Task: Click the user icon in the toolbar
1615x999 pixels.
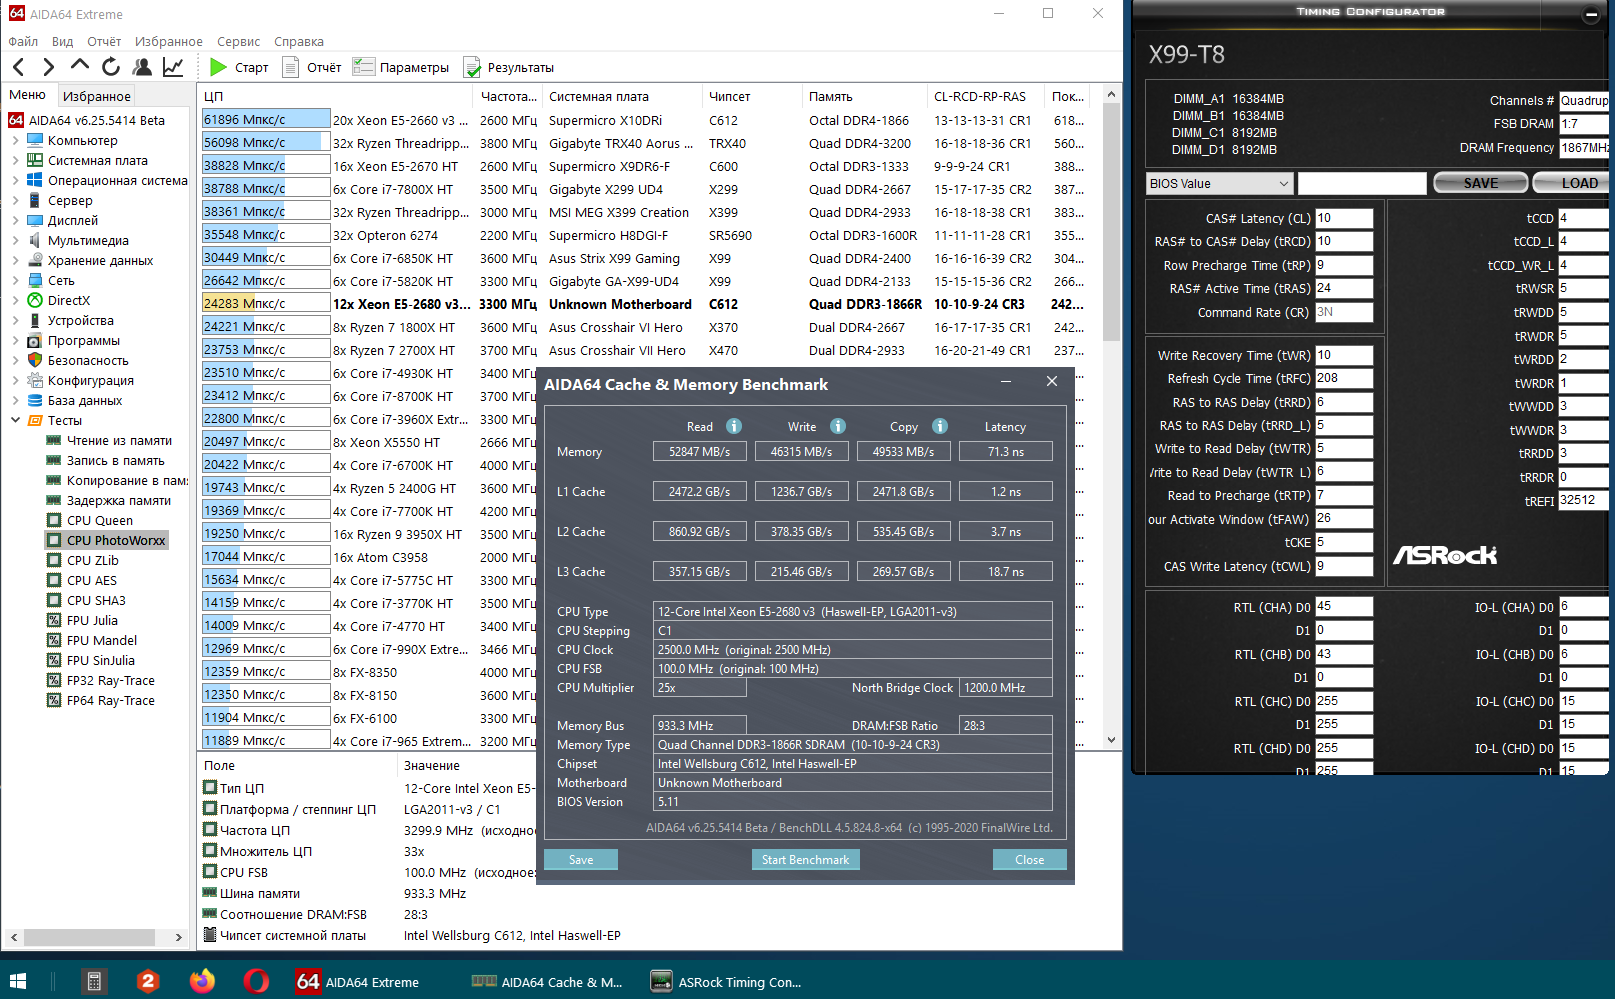Action: pyautogui.click(x=142, y=67)
